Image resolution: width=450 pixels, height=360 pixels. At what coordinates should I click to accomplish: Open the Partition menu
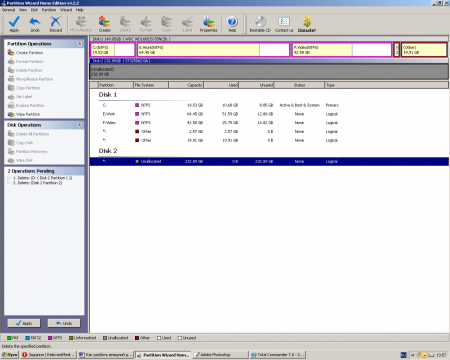pos(49,10)
